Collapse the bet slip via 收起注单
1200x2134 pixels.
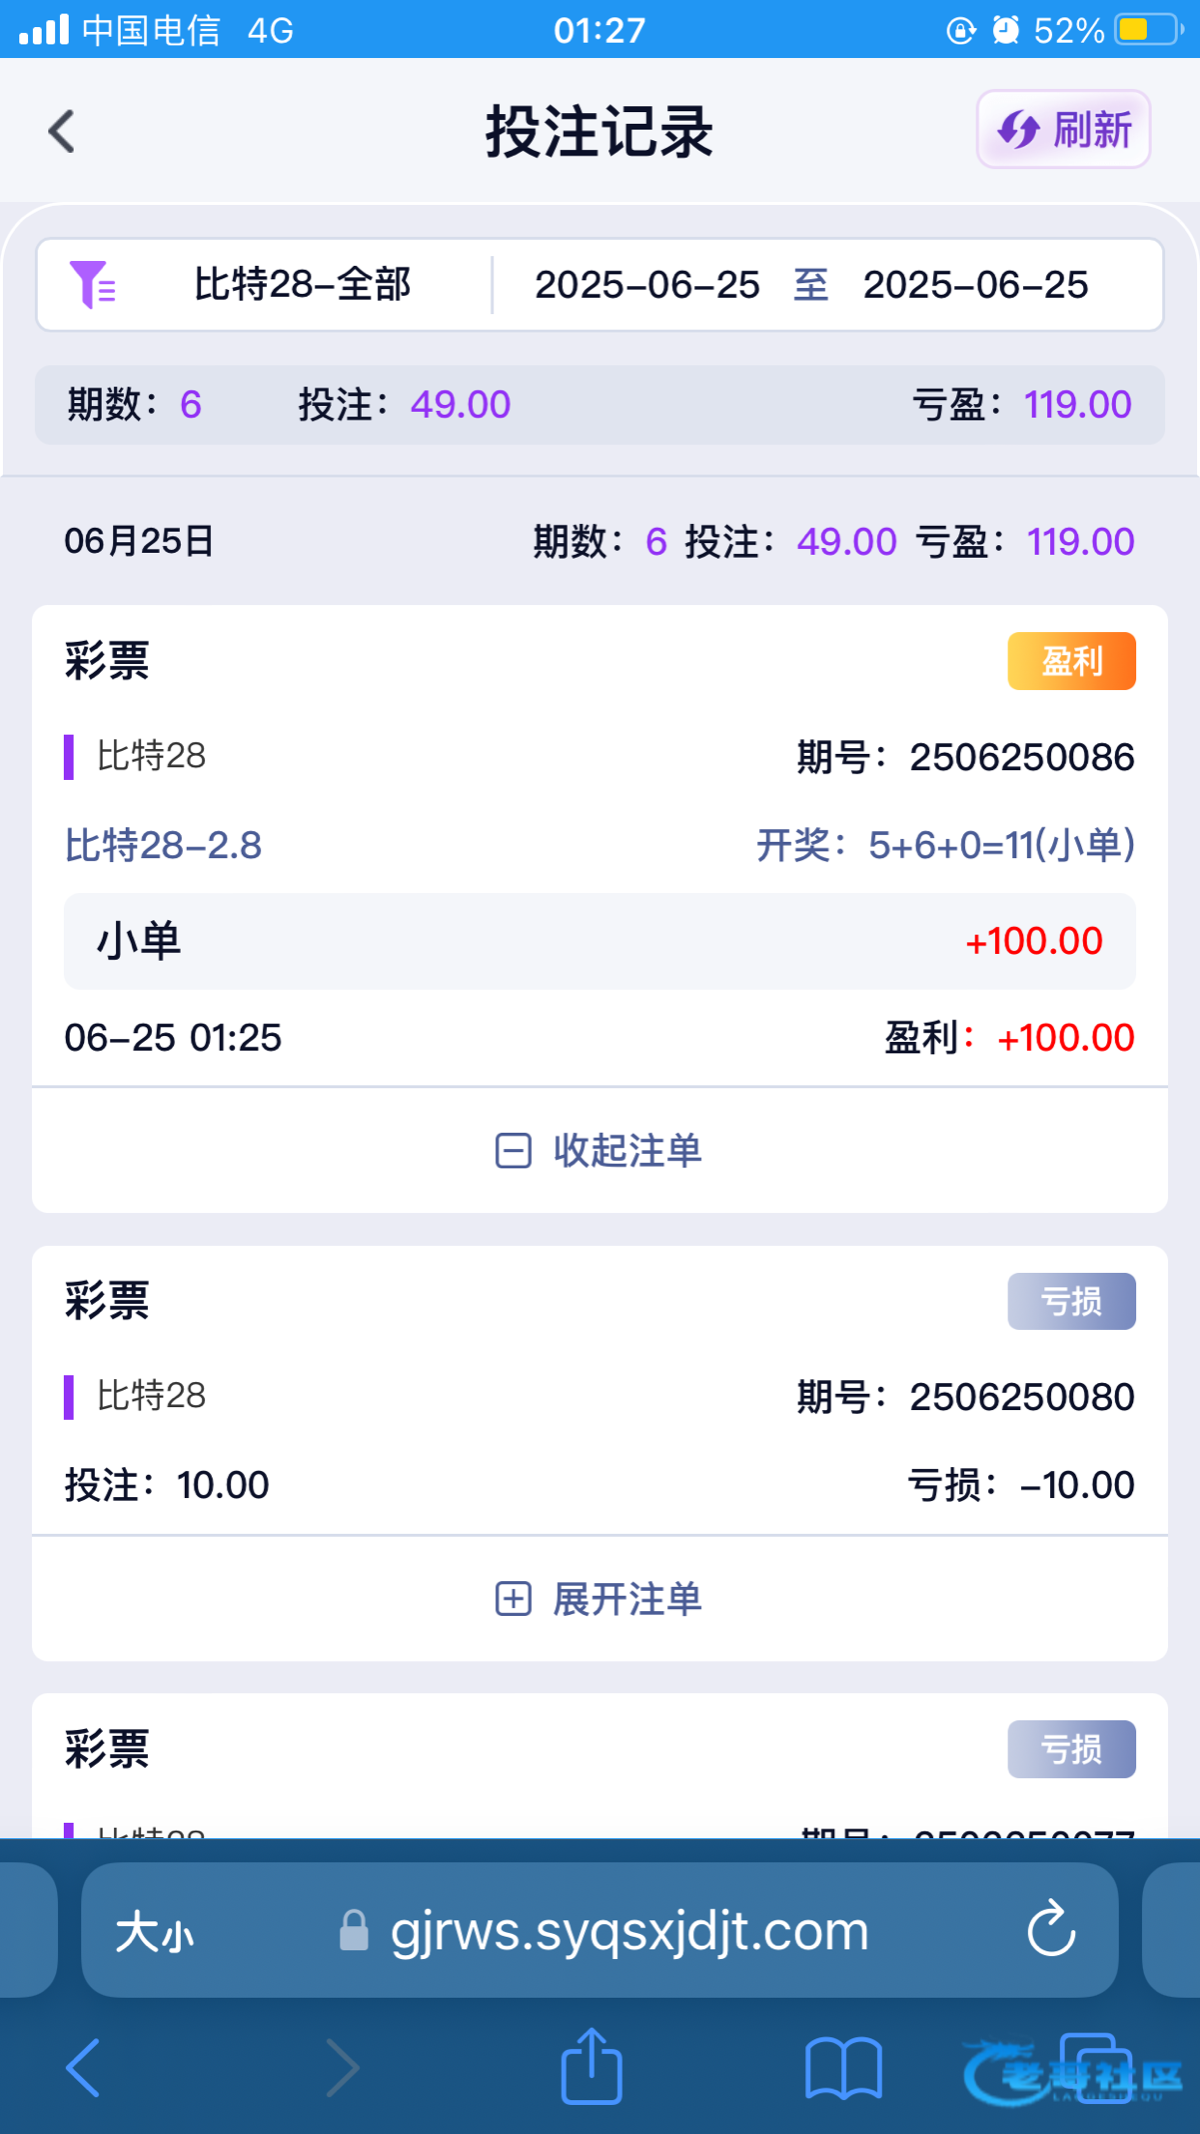[x=600, y=1150]
